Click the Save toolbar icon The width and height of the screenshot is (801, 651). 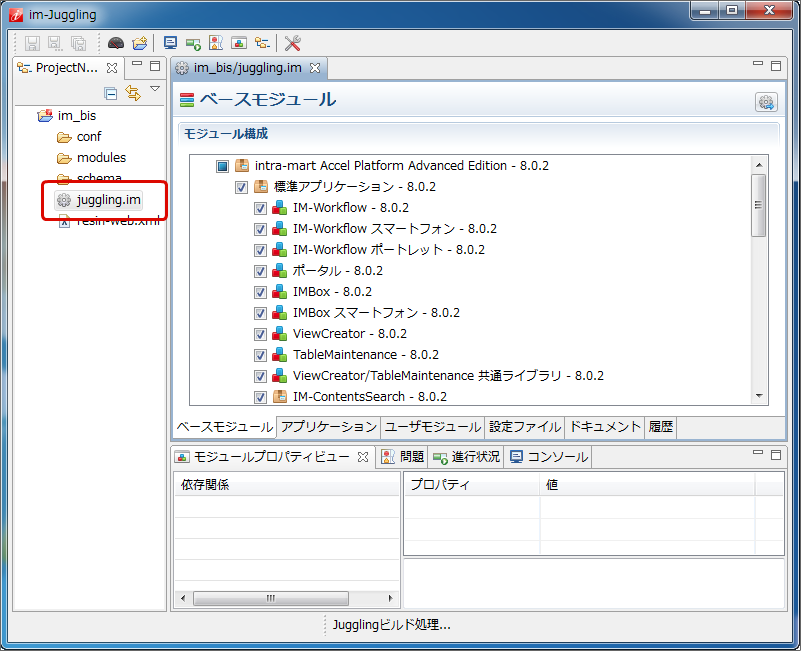(32, 43)
